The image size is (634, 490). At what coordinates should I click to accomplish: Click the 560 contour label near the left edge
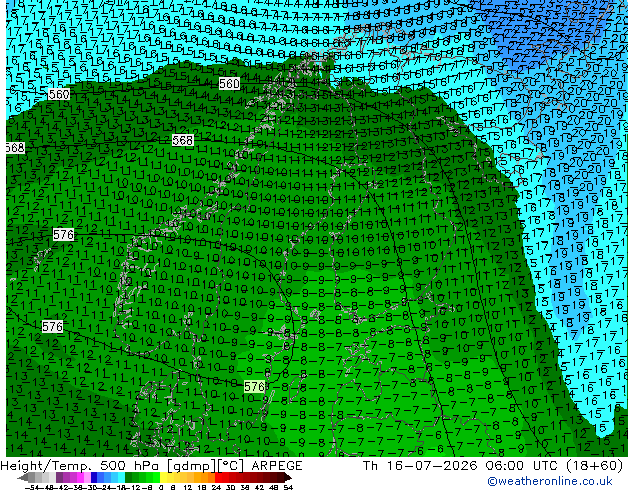59,94
